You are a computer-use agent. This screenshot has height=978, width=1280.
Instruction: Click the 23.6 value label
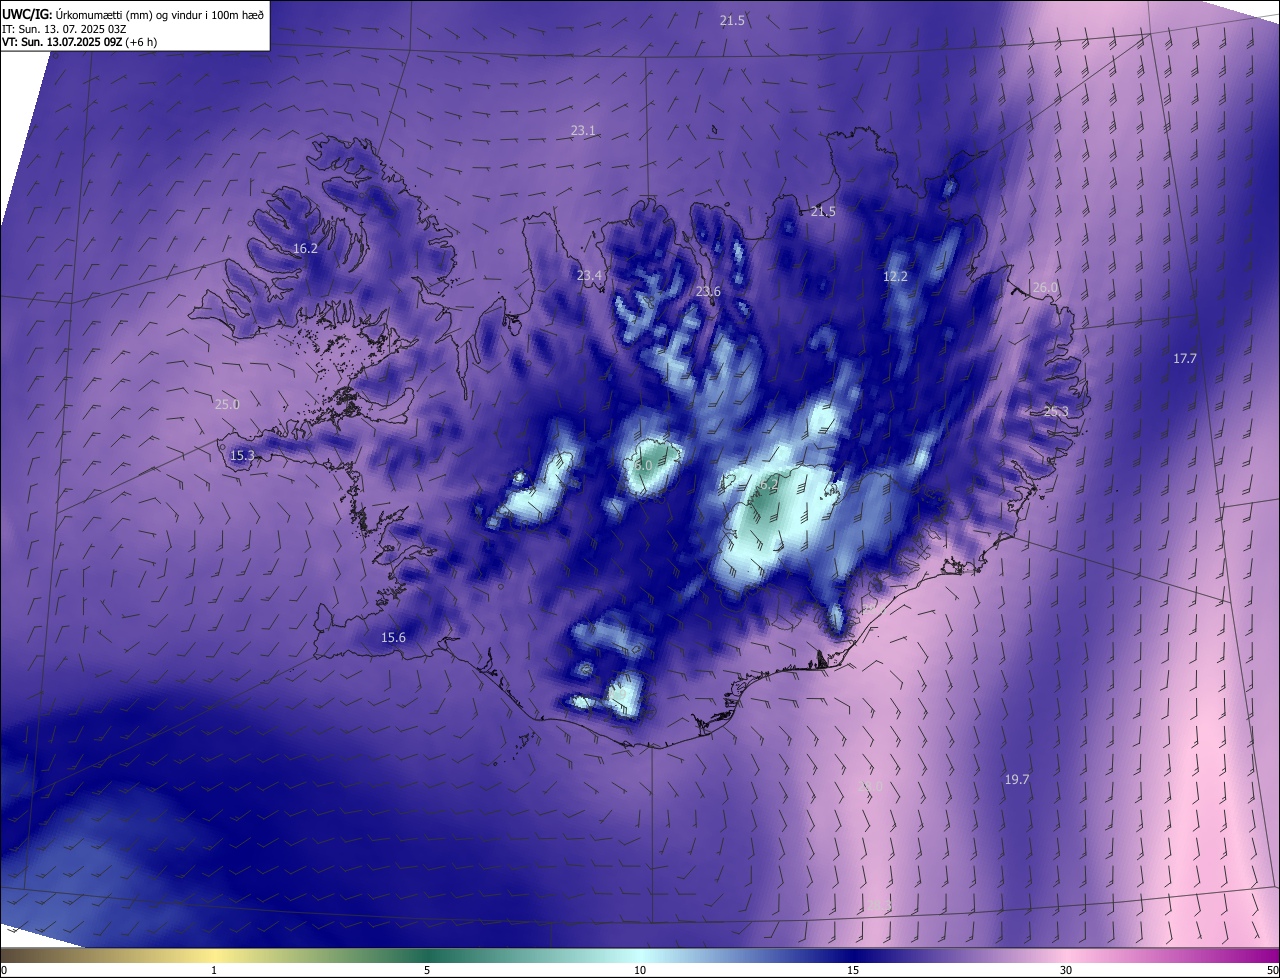708,292
